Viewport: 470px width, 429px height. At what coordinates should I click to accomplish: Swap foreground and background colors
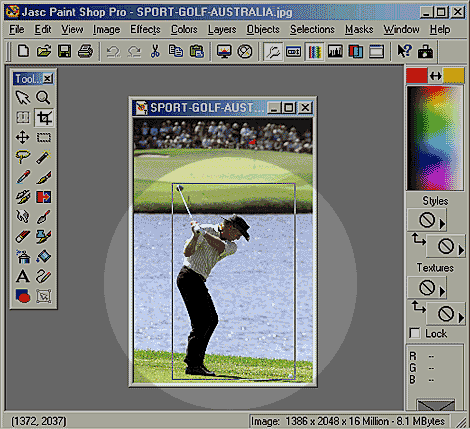[436, 76]
